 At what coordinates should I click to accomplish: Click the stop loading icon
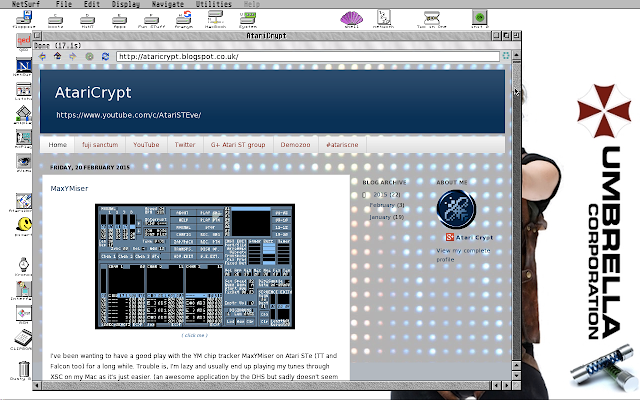(x=89, y=56)
